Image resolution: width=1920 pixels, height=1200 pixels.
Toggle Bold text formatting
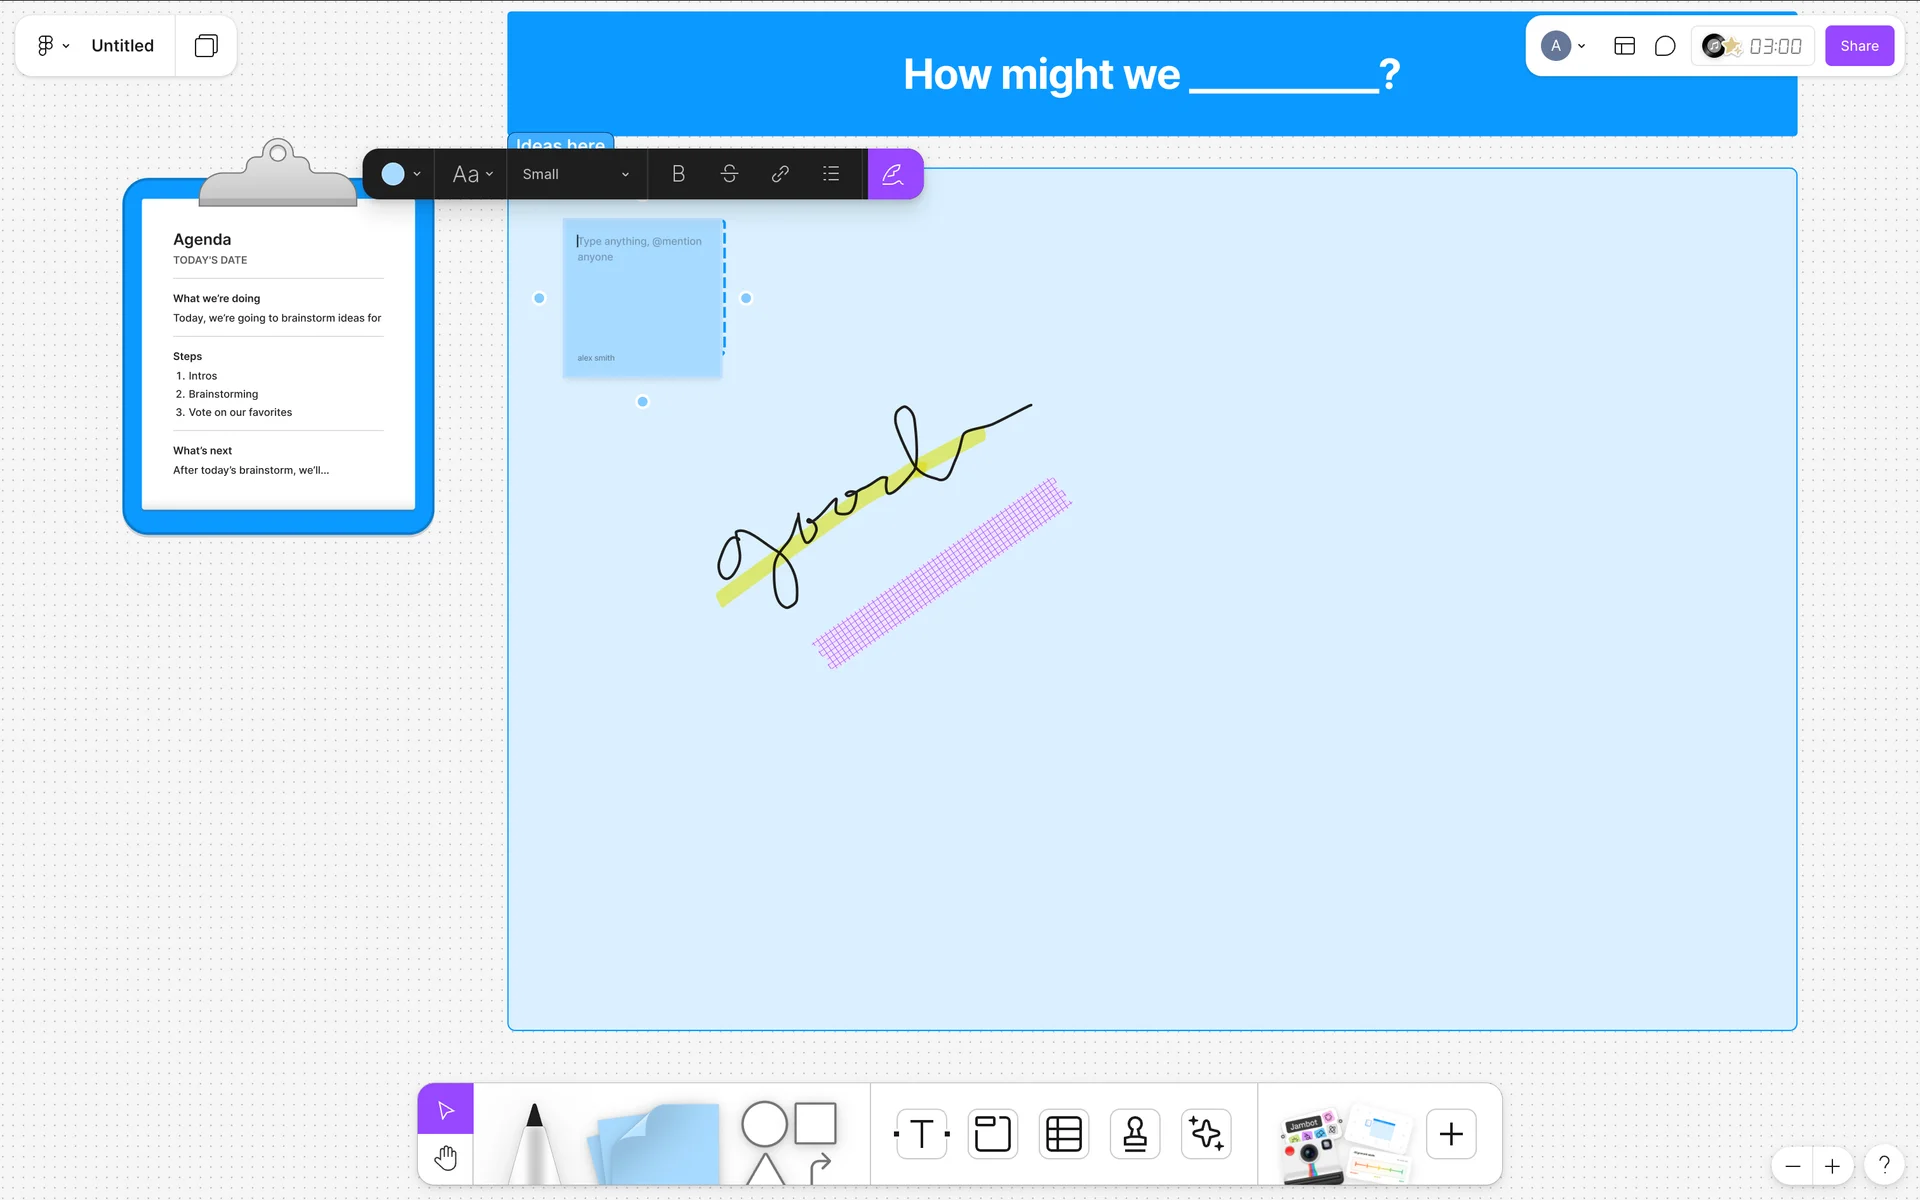click(x=678, y=174)
